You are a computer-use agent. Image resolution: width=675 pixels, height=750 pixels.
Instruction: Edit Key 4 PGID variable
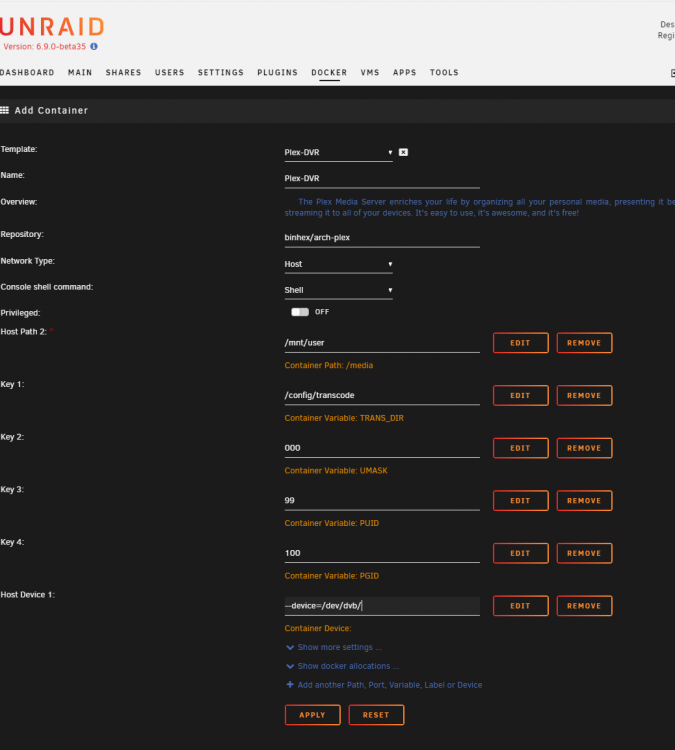pyautogui.click(x=520, y=553)
